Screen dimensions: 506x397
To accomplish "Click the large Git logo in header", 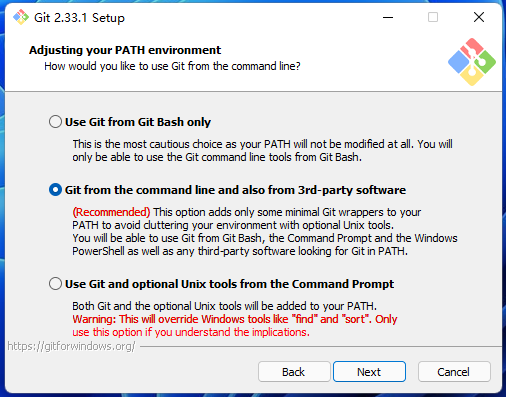I will pyautogui.click(x=472, y=62).
